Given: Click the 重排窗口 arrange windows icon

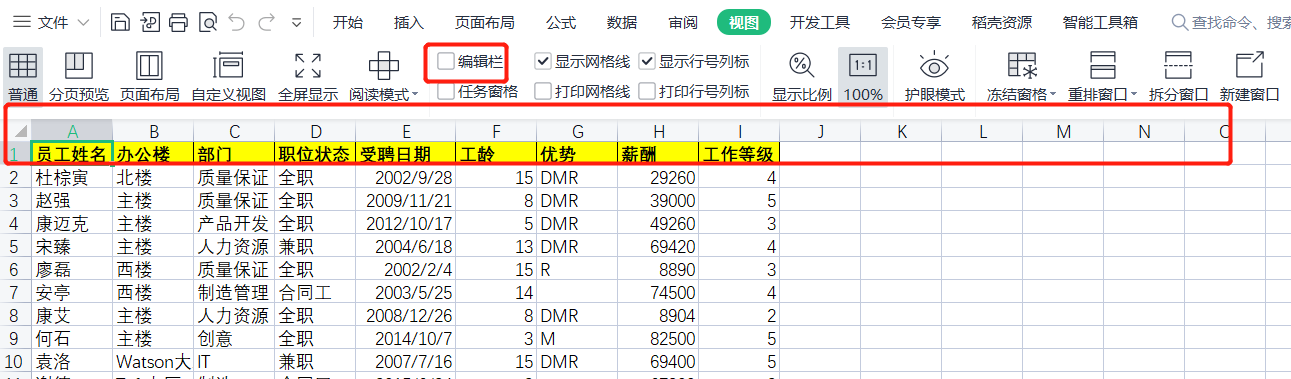Looking at the screenshot, I should 1103,67.
